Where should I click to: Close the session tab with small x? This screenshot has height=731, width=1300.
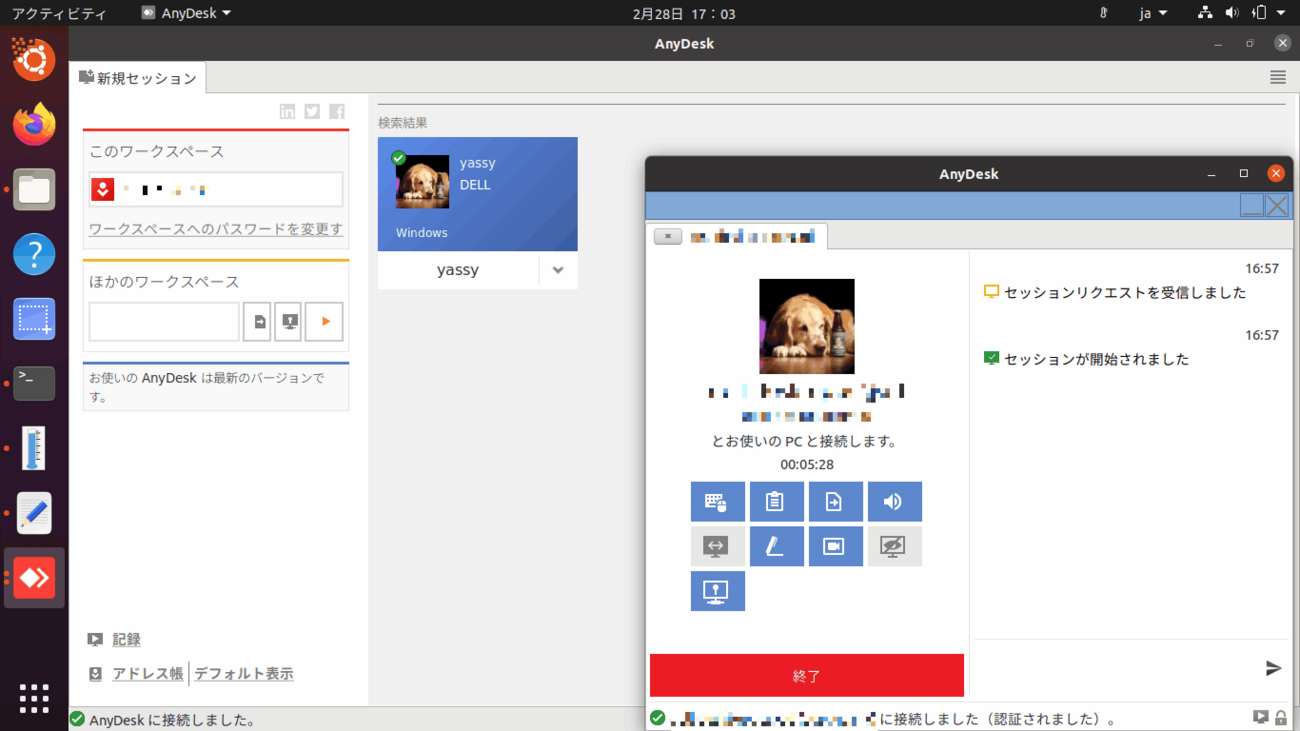(667, 237)
